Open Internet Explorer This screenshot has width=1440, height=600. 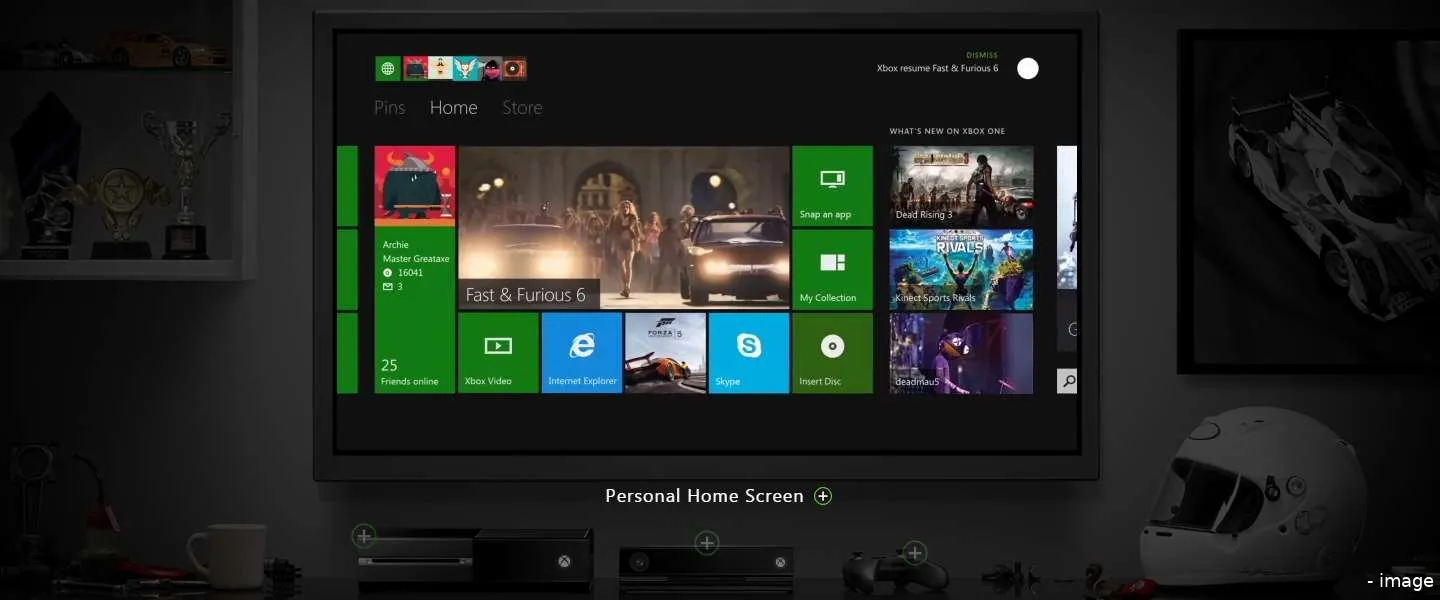coord(581,352)
